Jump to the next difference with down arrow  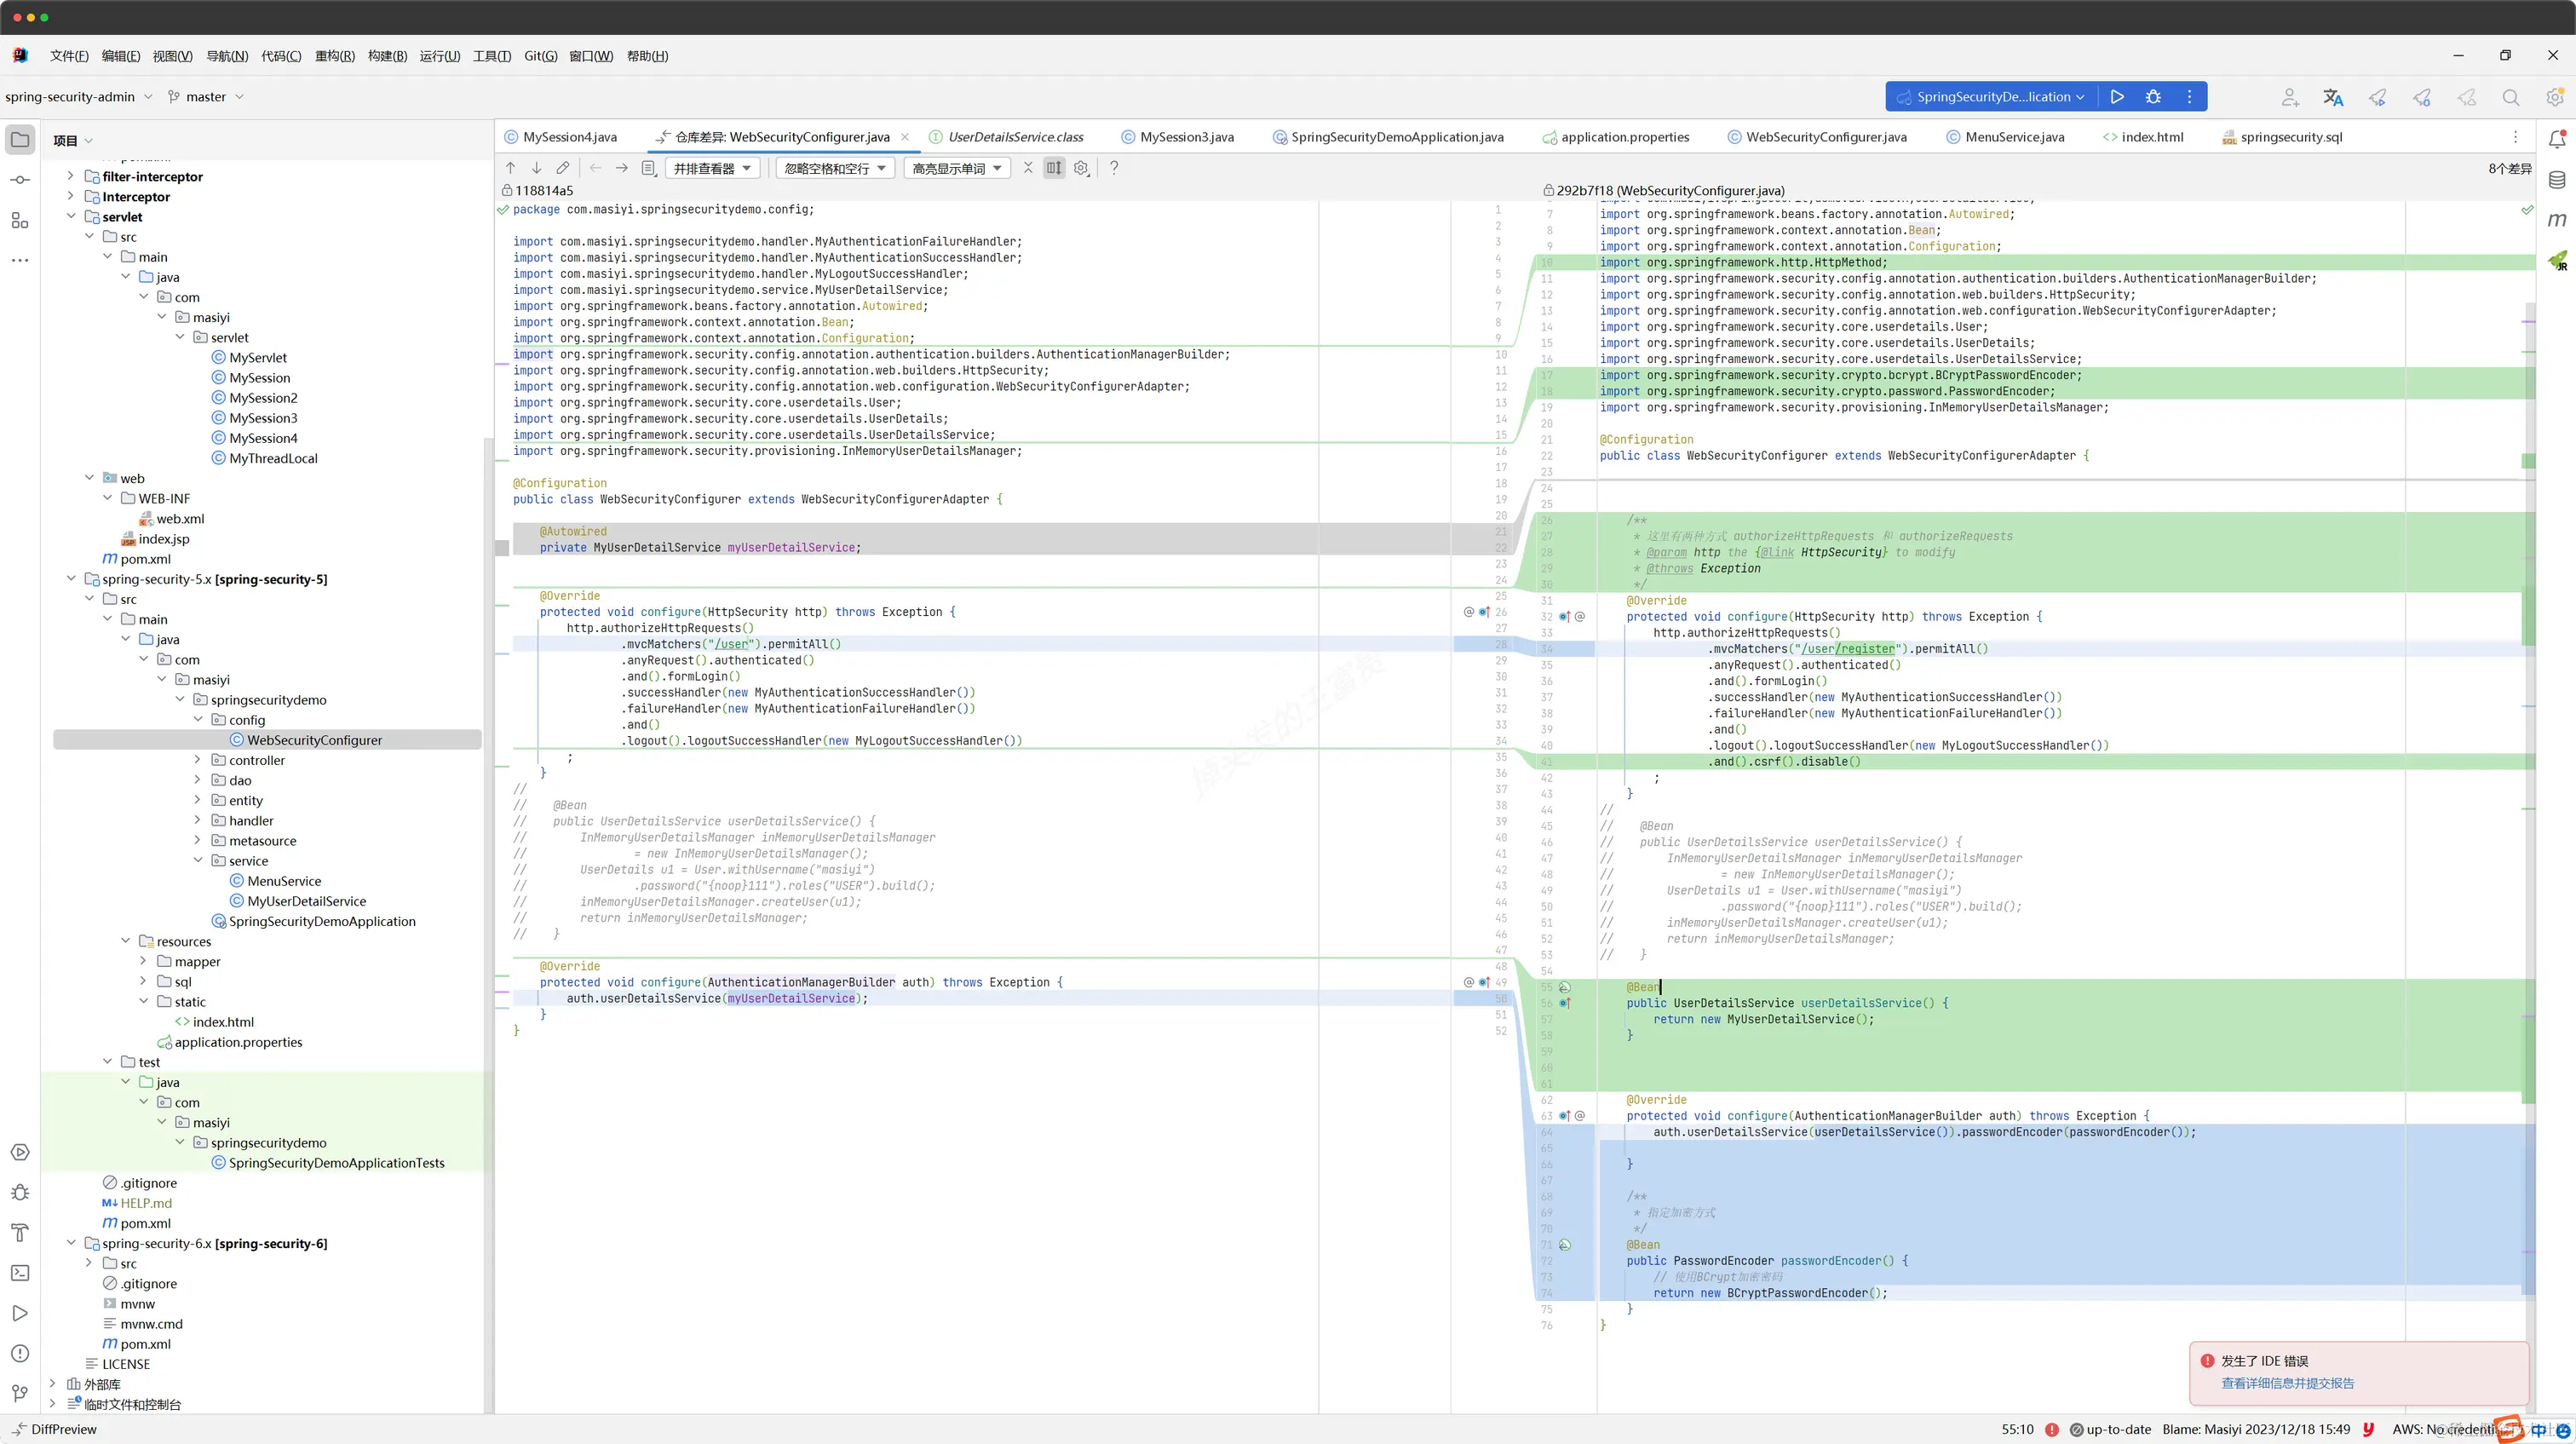tap(536, 168)
